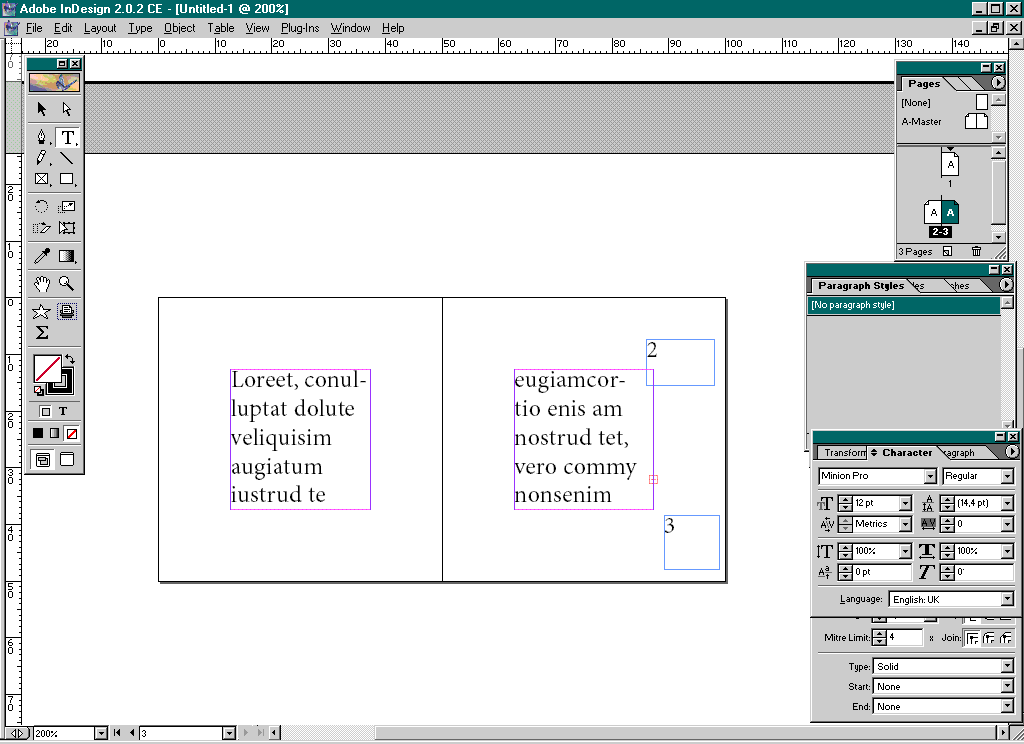Click the printer-shaped tool icon

tap(67, 312)
